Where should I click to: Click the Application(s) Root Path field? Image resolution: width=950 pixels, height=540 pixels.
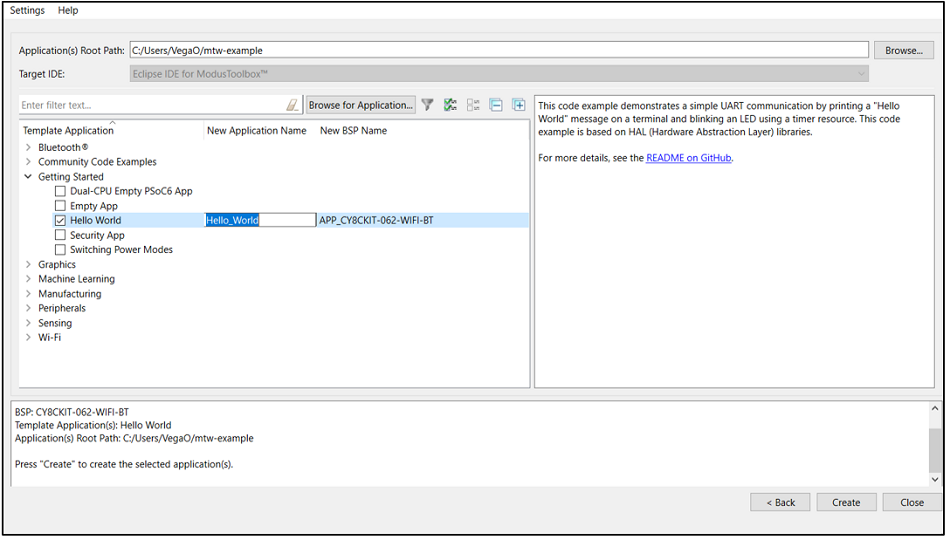(499, 50)
